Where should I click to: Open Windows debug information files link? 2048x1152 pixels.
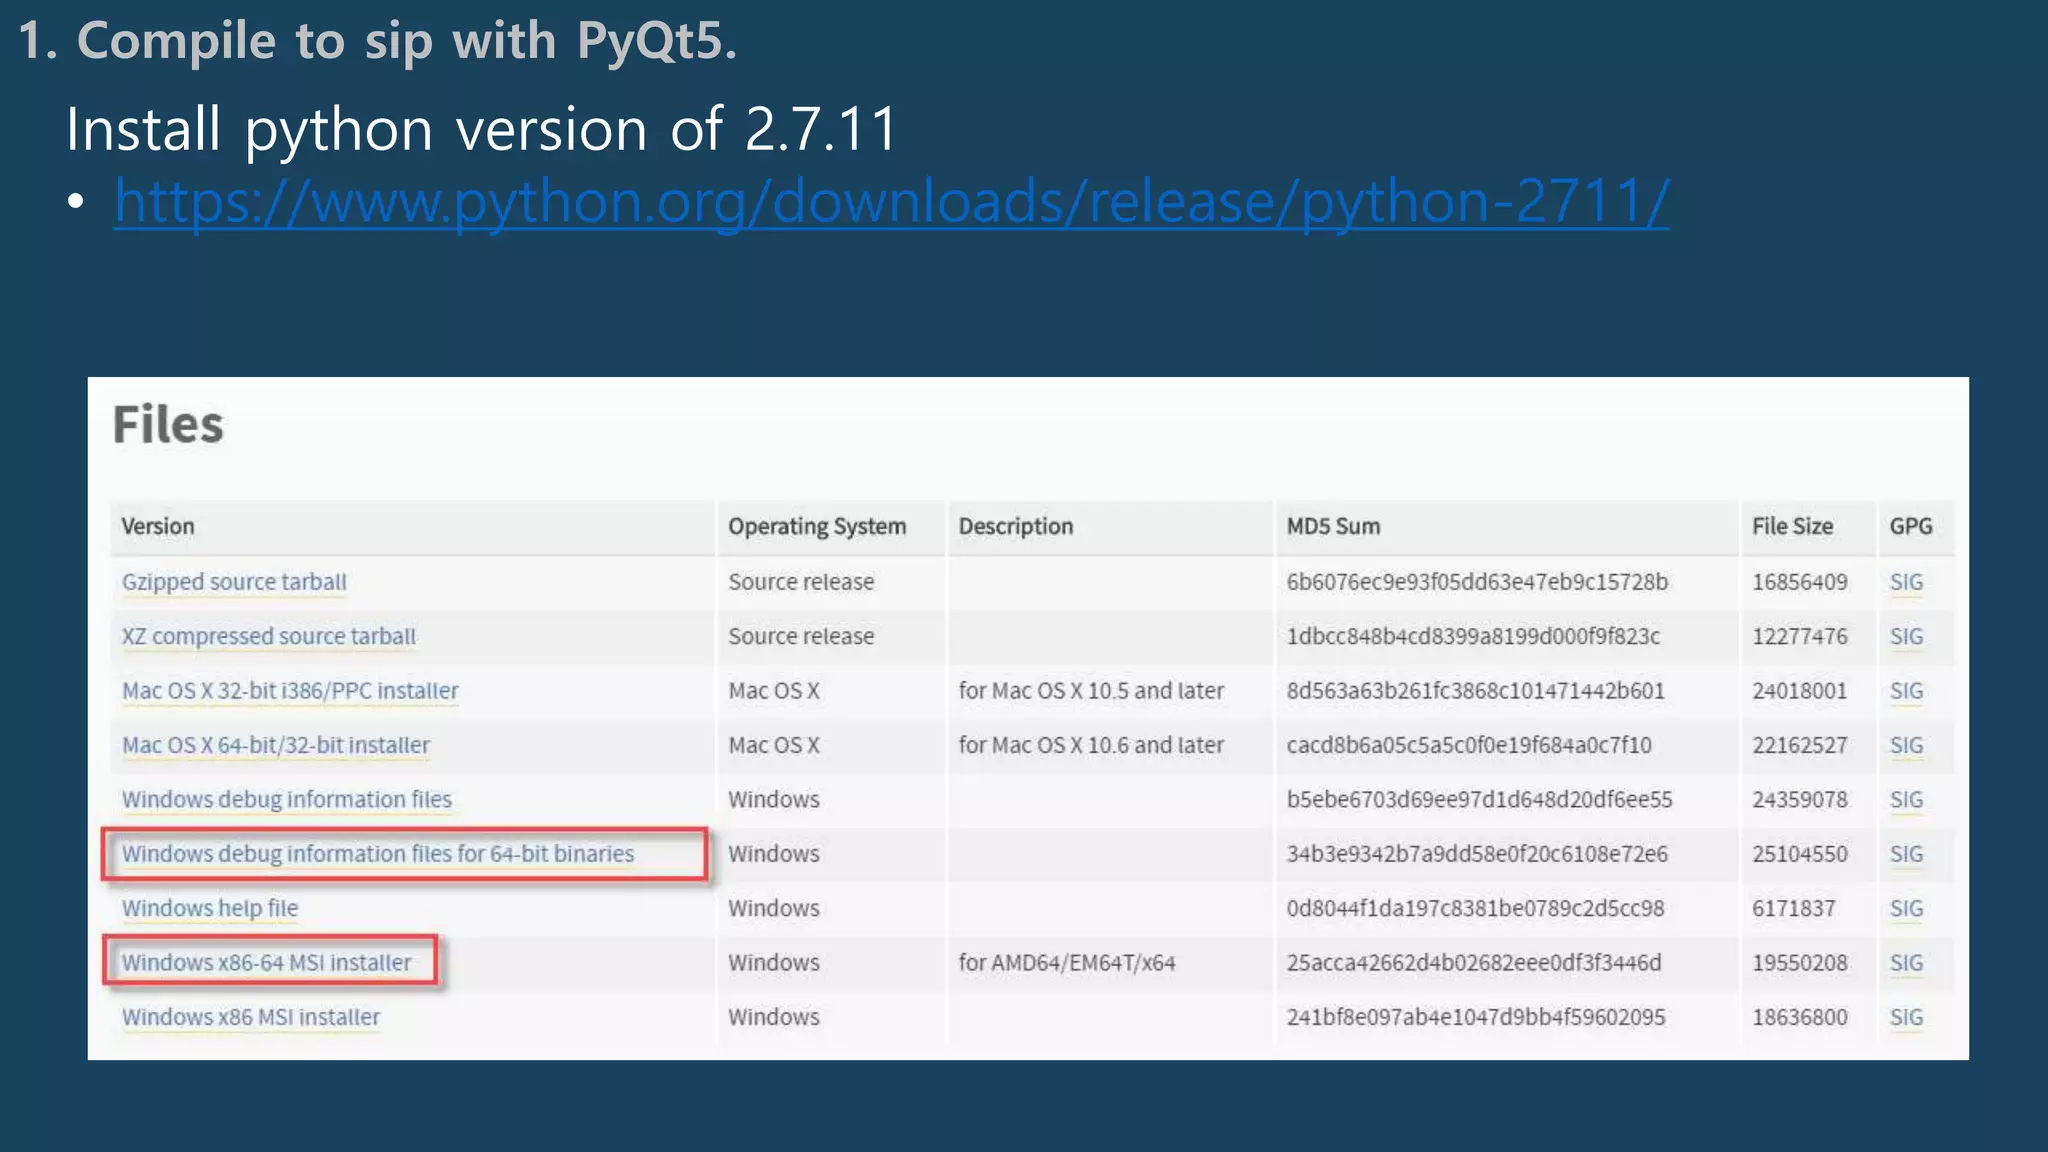pos(286,799)
